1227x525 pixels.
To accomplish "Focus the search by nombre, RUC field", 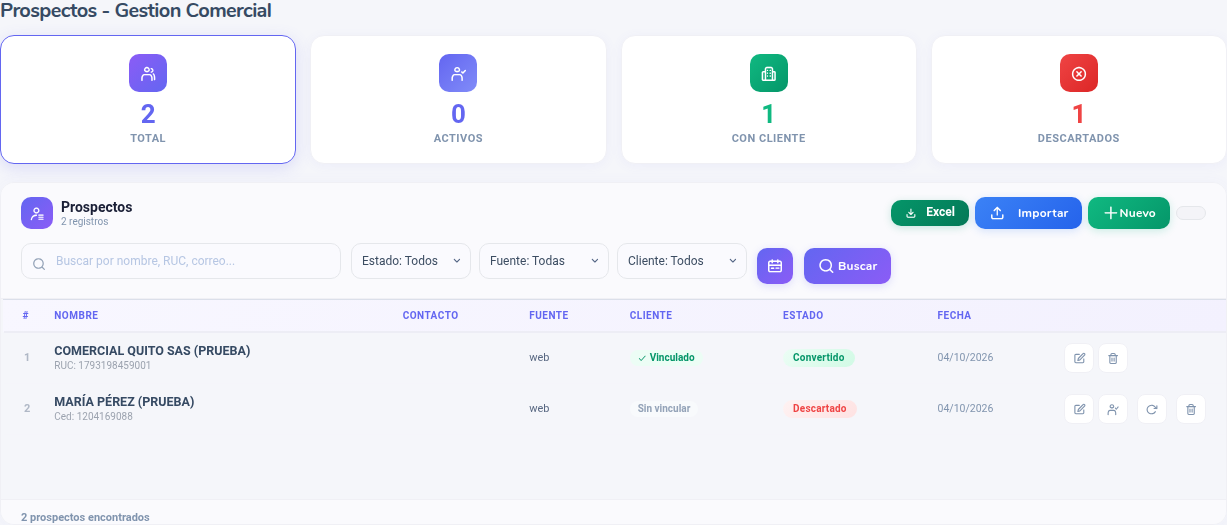I will 181,261.
